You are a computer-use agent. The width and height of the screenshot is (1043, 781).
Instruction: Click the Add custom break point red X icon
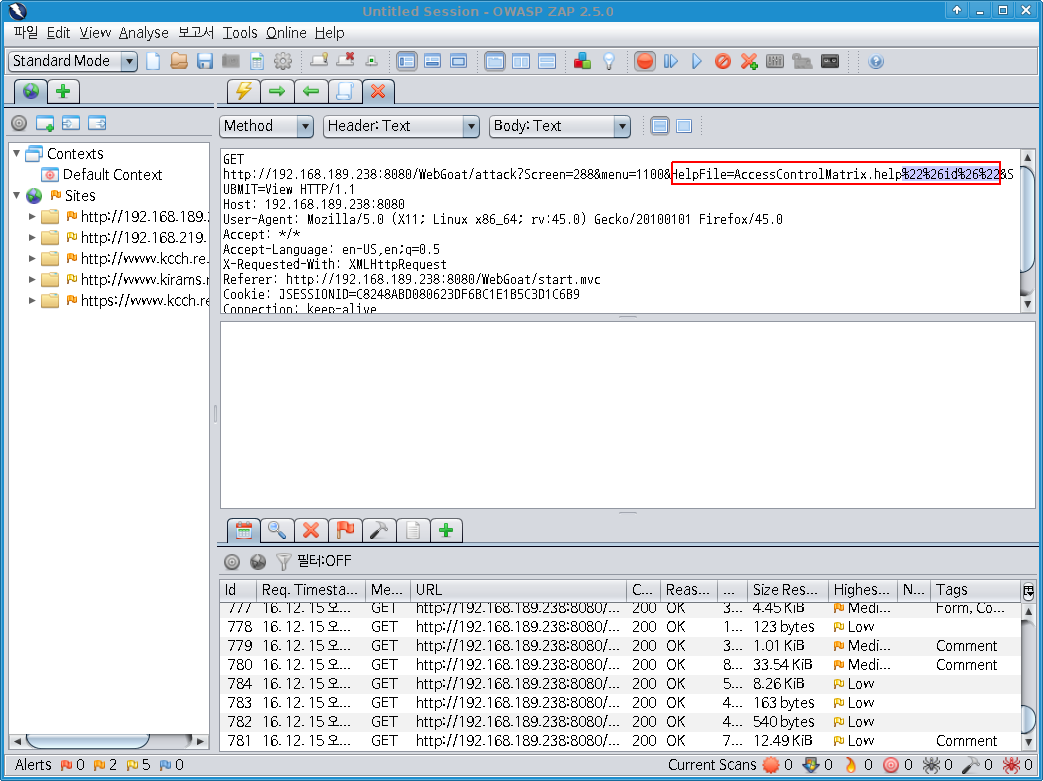(x=749, y=61)
